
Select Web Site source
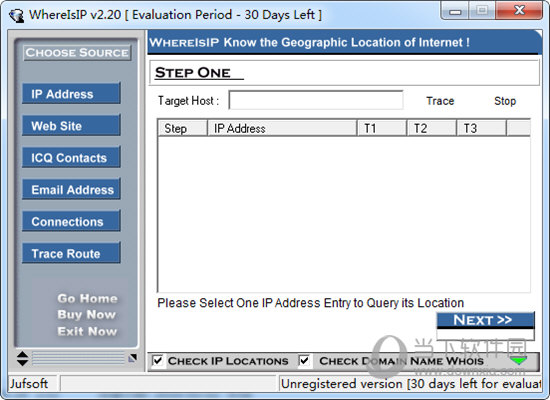coord(71,126)
